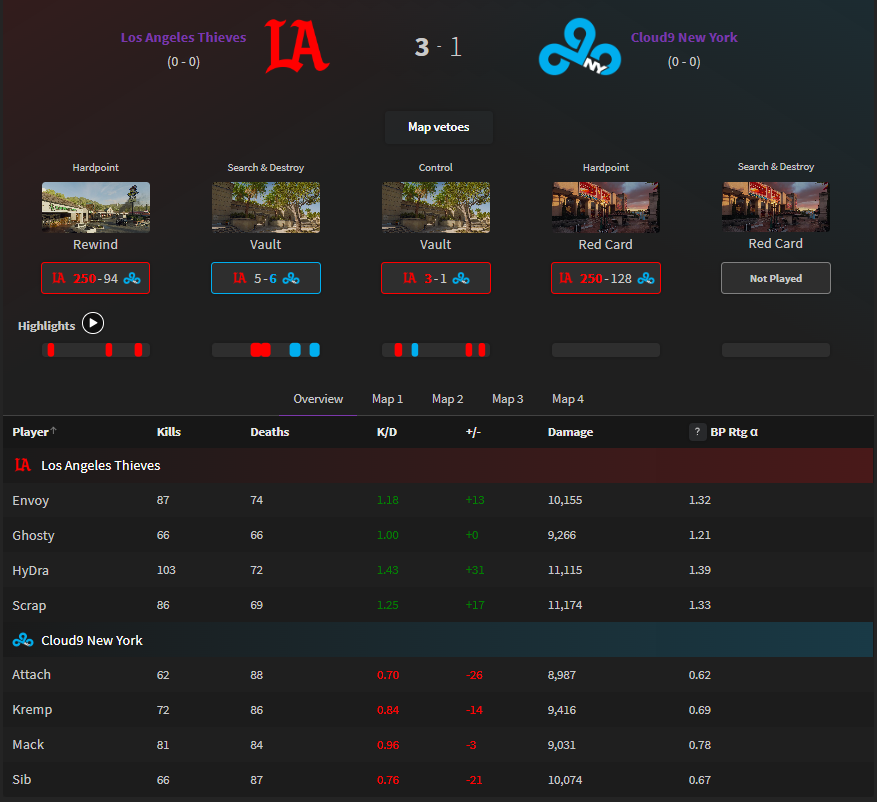Open Rewind Hardpoint 250-94 score box
The image size is (877, 802).
tap(96, 278)
